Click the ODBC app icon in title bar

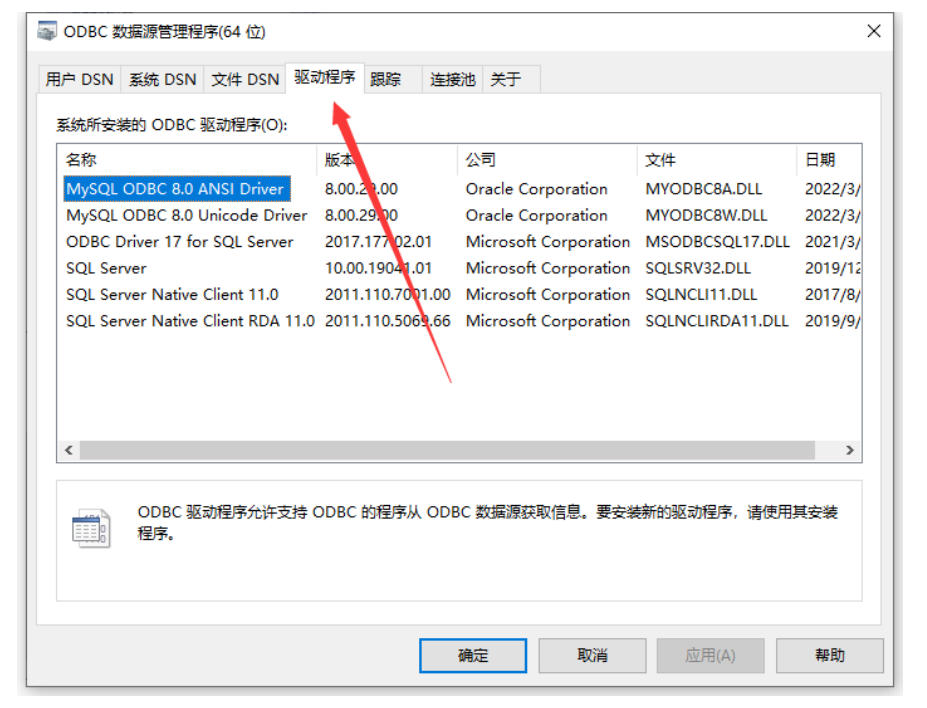tap(47, 32)
